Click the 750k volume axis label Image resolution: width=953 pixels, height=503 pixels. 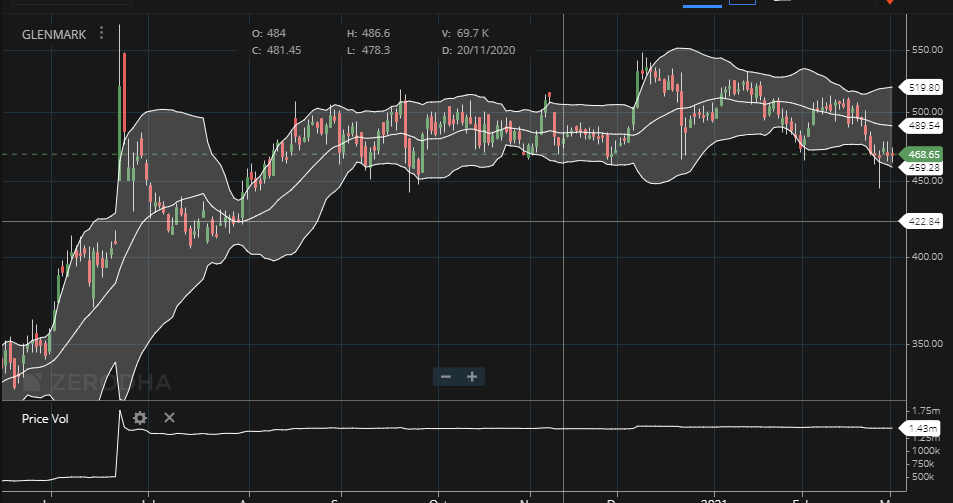(x=923, y=463)
